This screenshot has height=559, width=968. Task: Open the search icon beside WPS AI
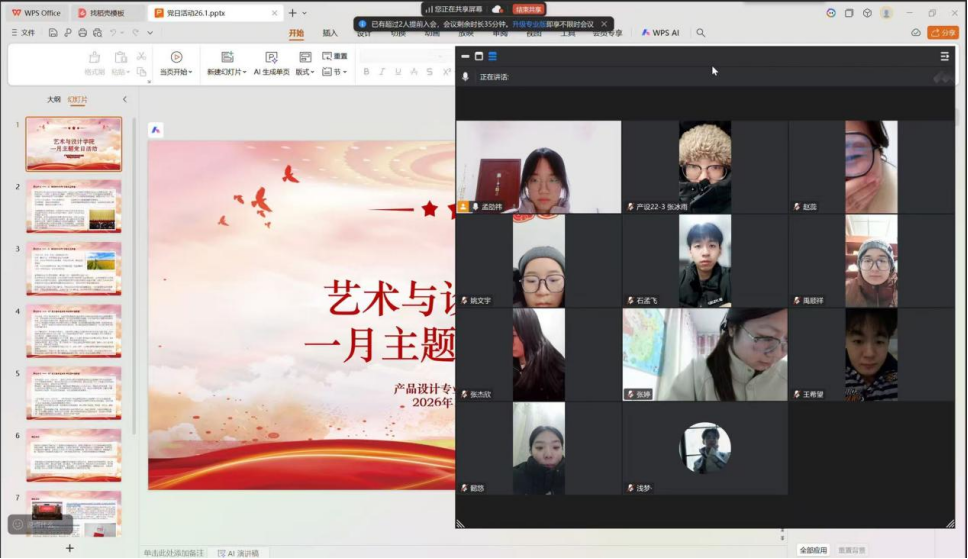[700, 33]
